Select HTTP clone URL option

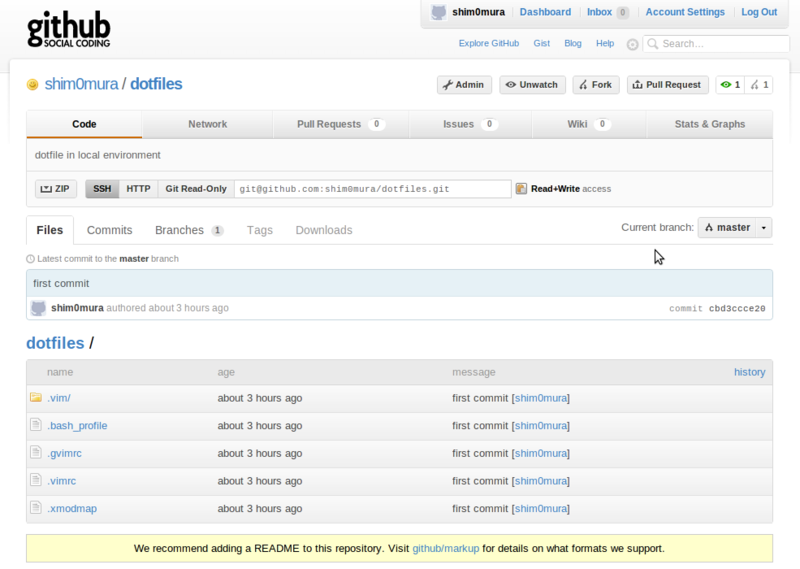click(x=138, y=189)
